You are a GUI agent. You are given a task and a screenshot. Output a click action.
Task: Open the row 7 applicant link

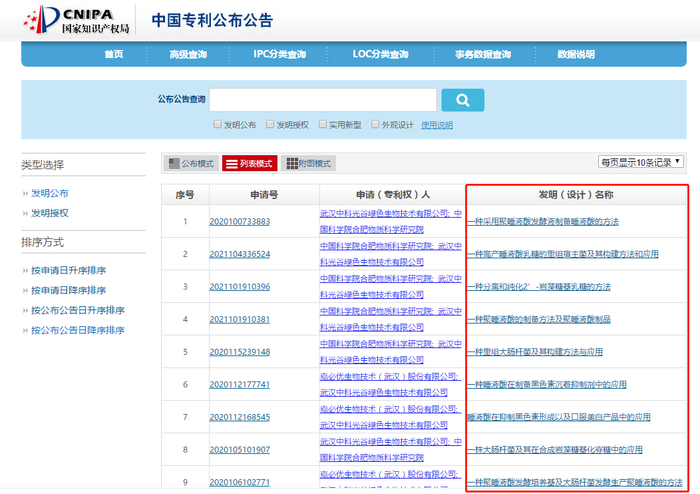pos(389,417)
